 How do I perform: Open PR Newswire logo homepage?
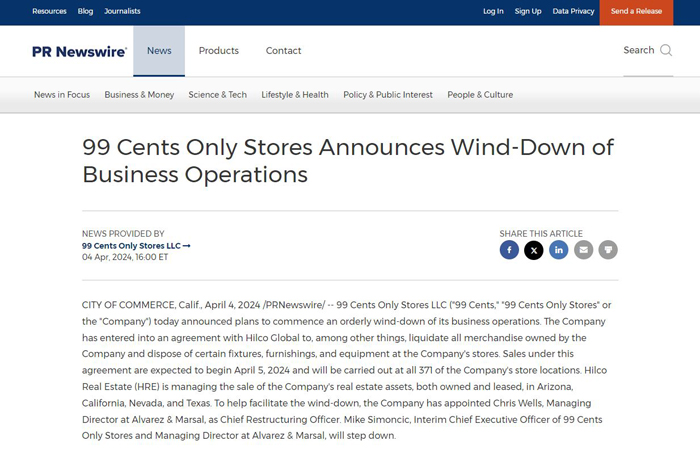79,52
